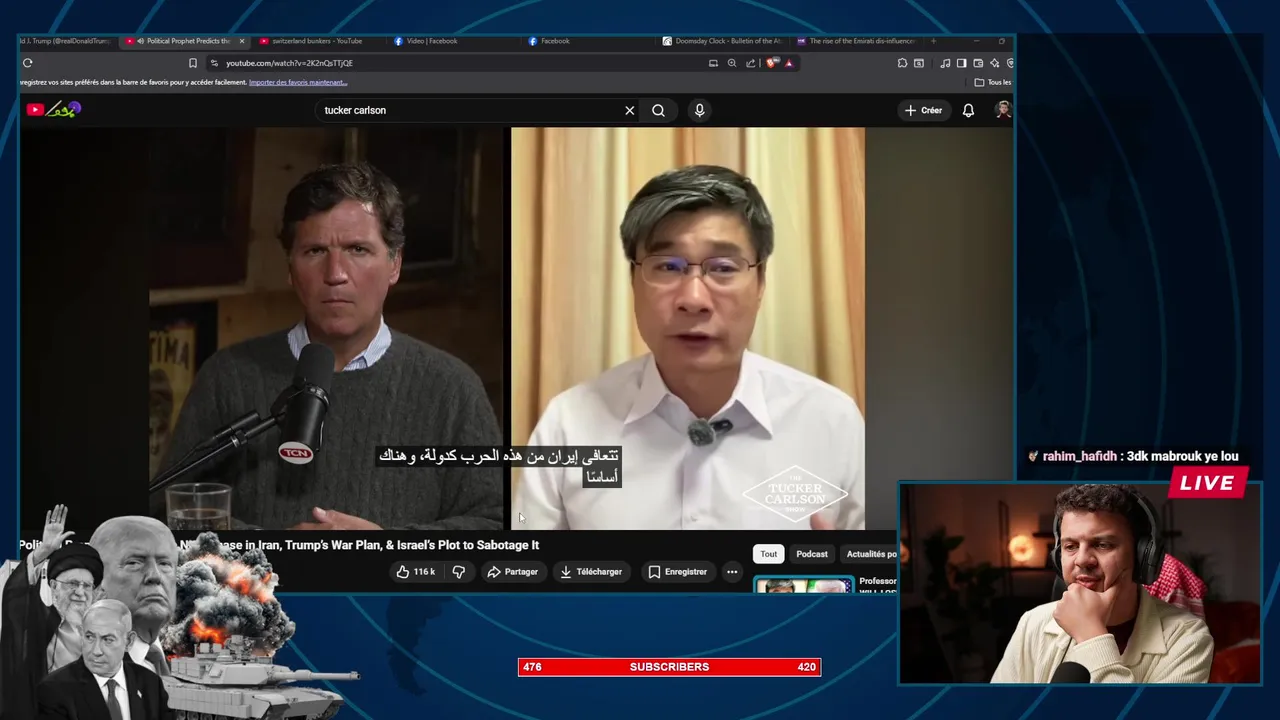Dislike the video with thumbs down
The height and width of the screenshot is (720, 1280).
[459, 572]
